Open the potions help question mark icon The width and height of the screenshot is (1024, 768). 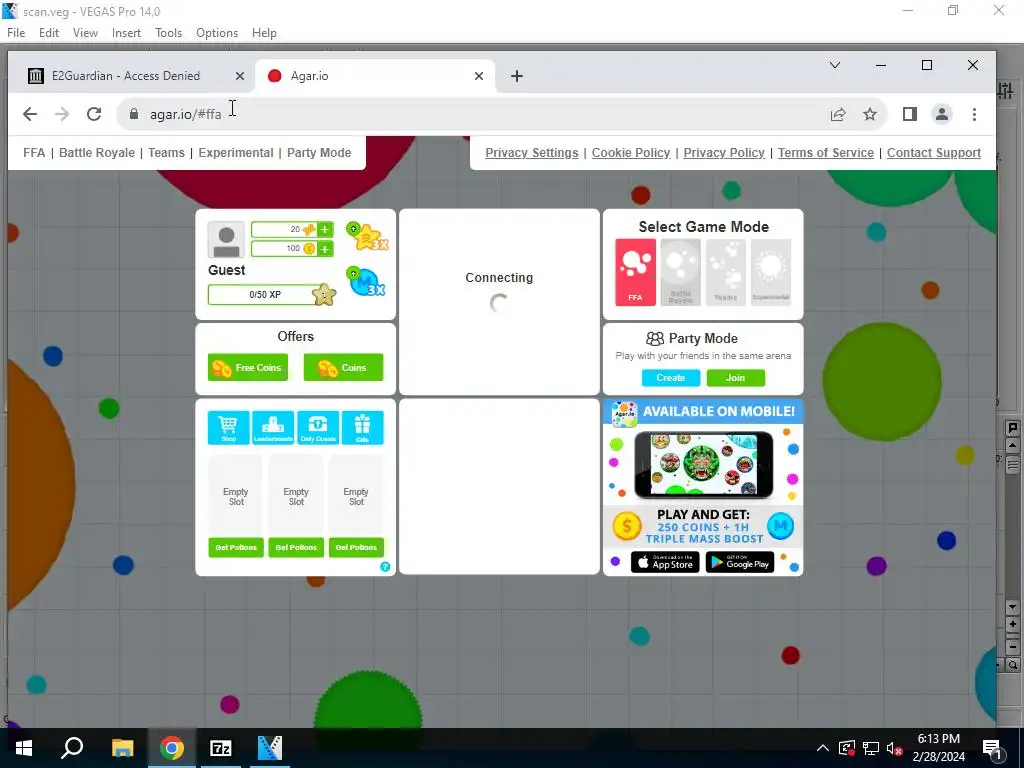click(x=385, y=567)
